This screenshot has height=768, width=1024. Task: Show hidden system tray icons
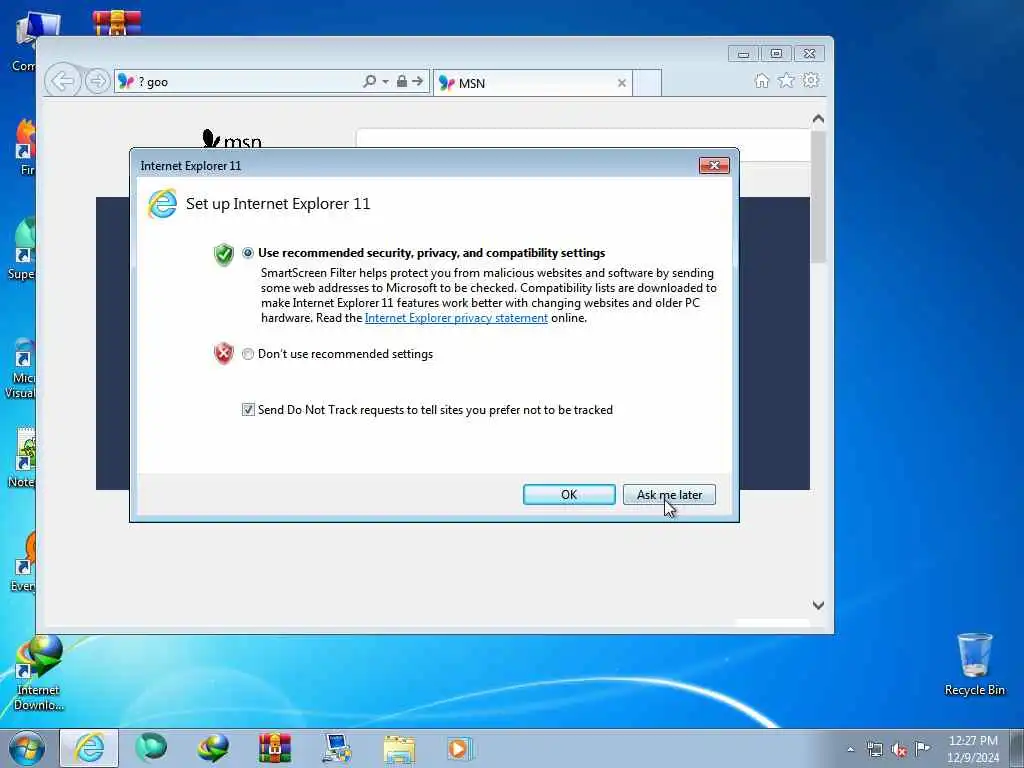(x=850, y=750)
